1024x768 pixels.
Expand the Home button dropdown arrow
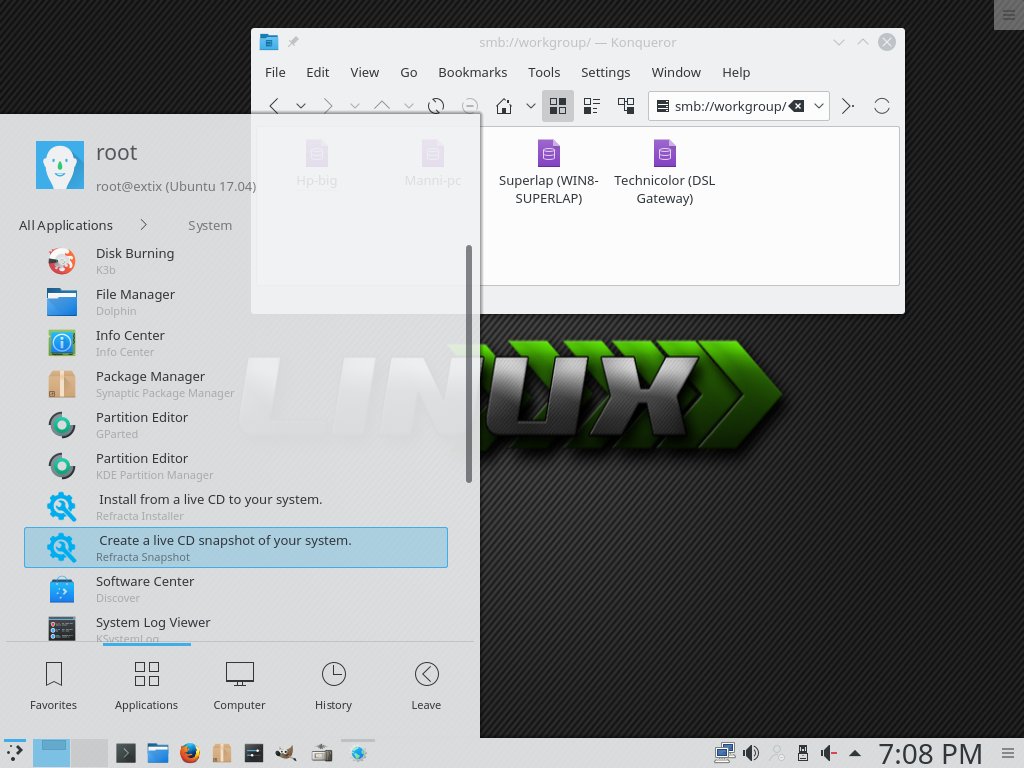[x=531, y=106]
